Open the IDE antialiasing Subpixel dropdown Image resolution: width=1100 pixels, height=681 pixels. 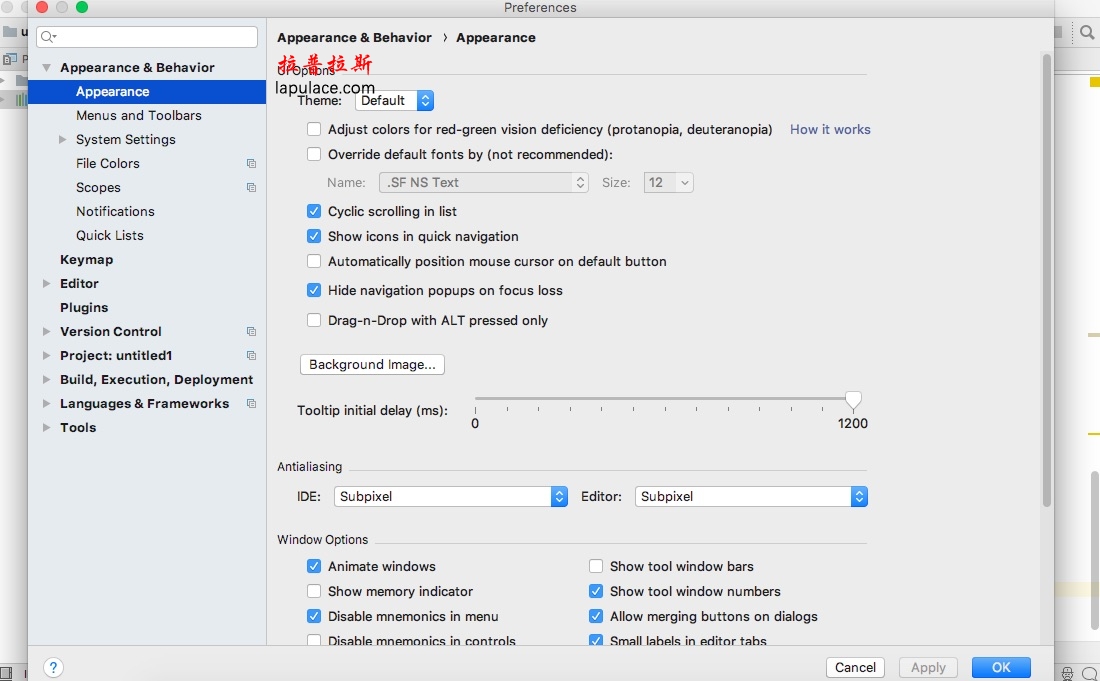[450, 497]
